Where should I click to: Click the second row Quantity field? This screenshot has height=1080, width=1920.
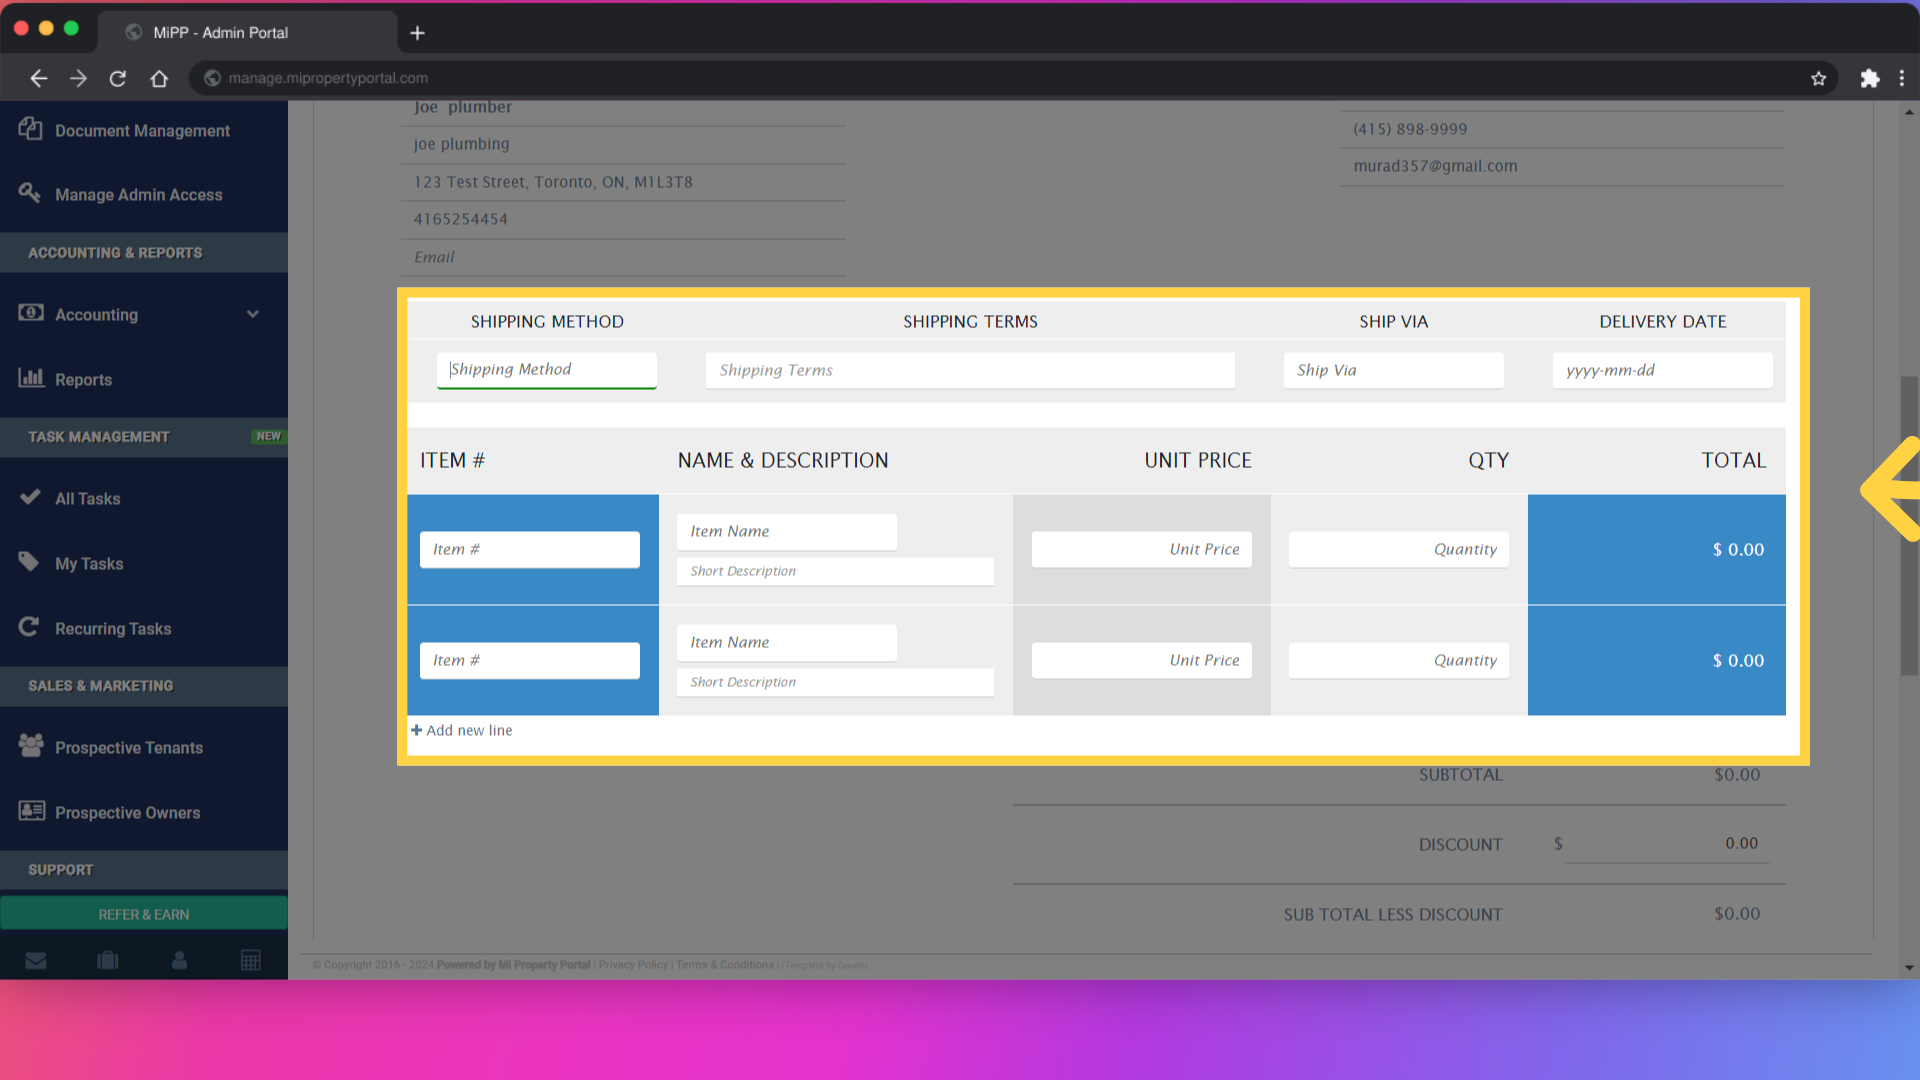[x=1399, y=660]
